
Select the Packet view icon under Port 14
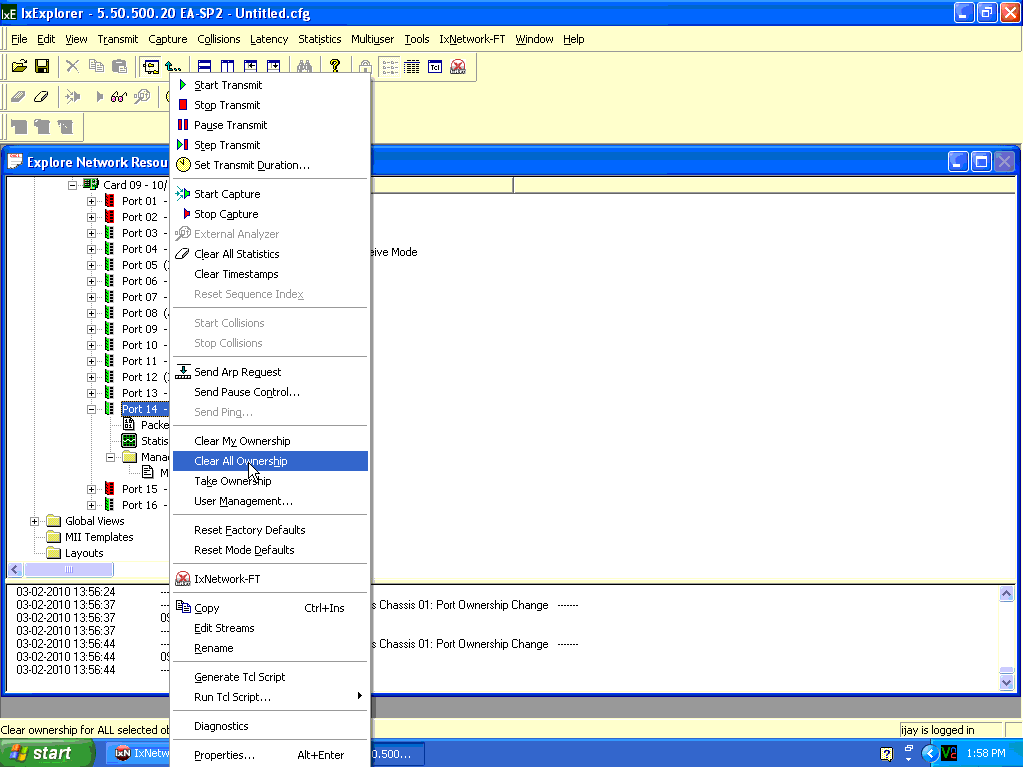click(129, 425)
